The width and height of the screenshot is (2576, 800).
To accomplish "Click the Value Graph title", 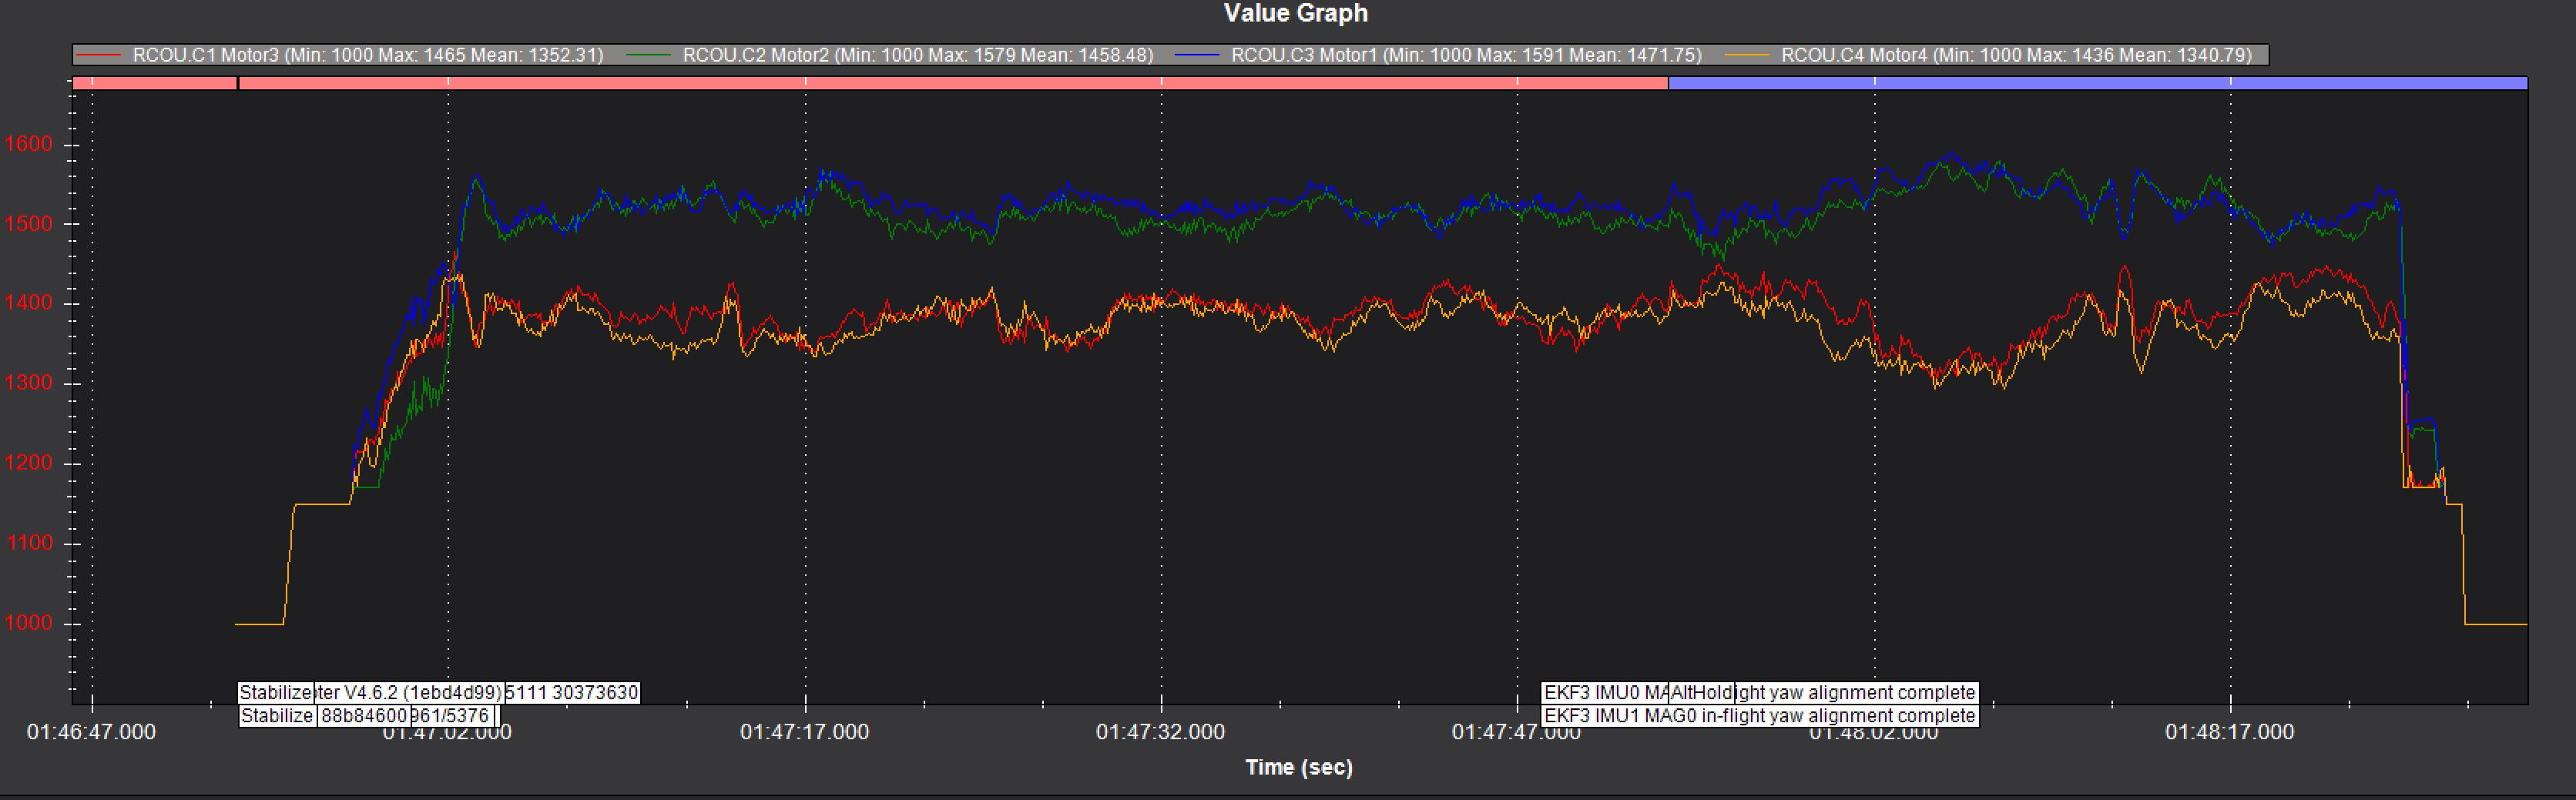I will point(1295,14).
